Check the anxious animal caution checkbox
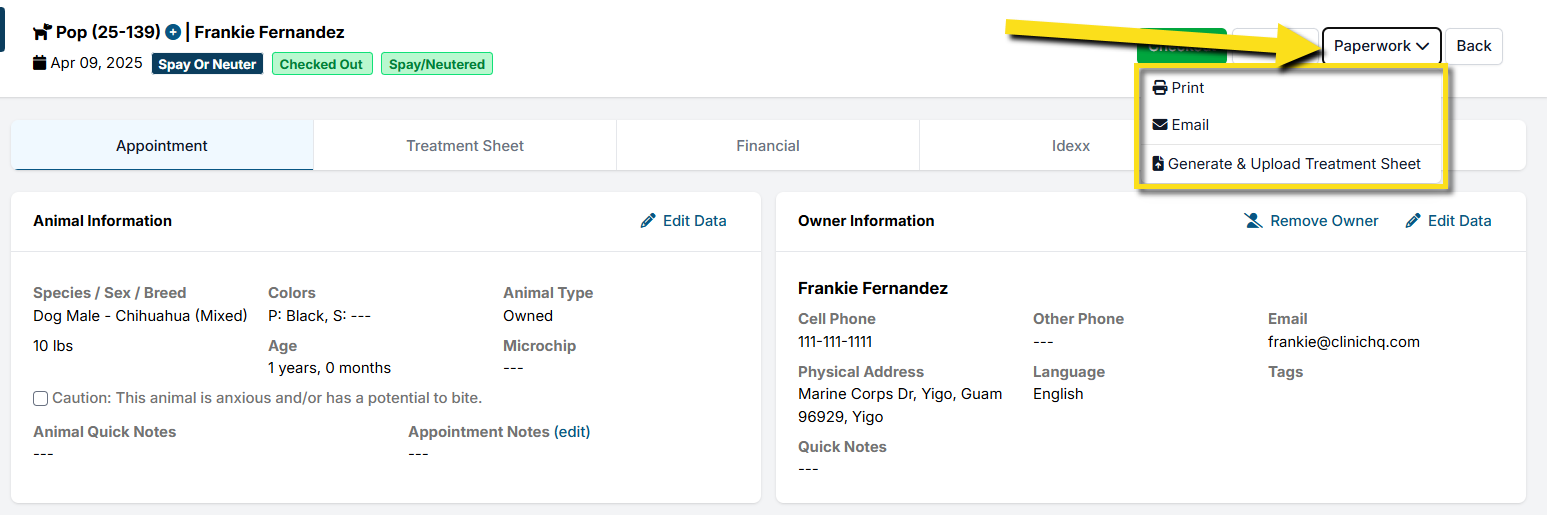 click(41, 398)
